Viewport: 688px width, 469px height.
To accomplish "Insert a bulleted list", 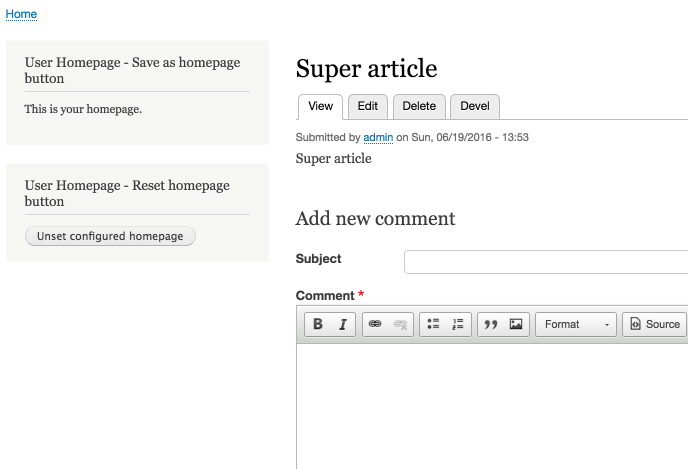I will coord(433,324).
